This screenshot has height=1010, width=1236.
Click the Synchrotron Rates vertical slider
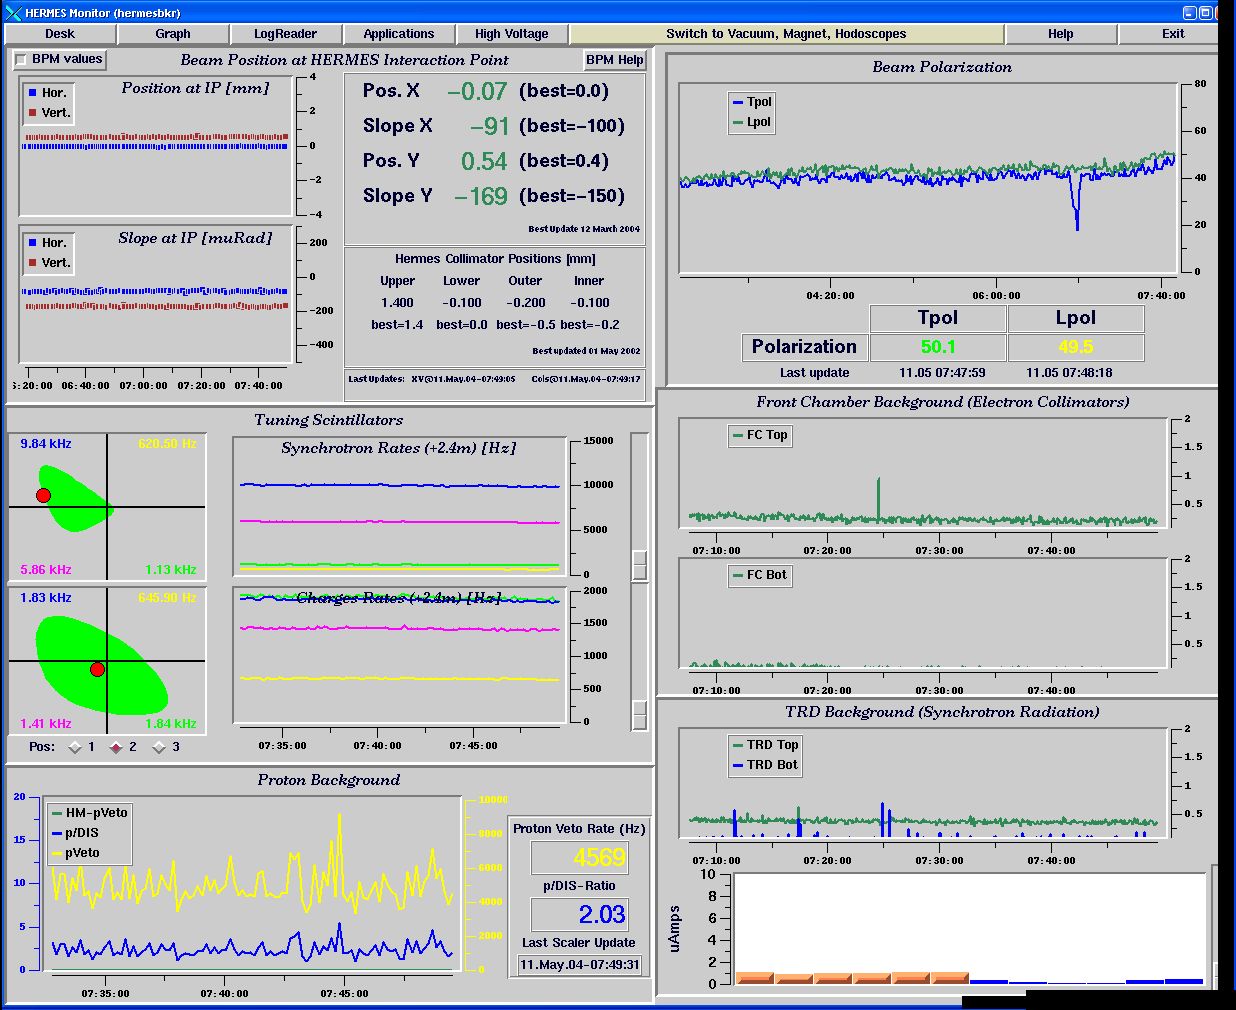640,506
